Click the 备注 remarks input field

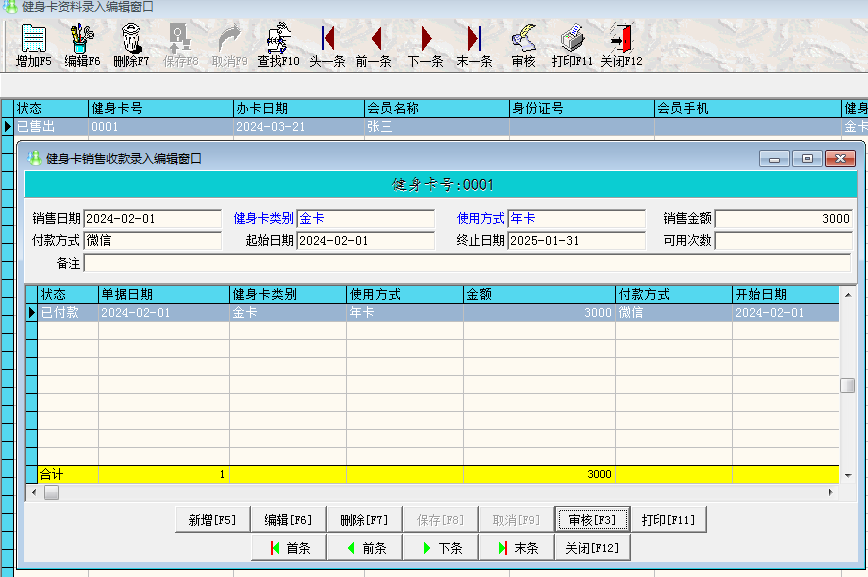(x=468, y=263)
